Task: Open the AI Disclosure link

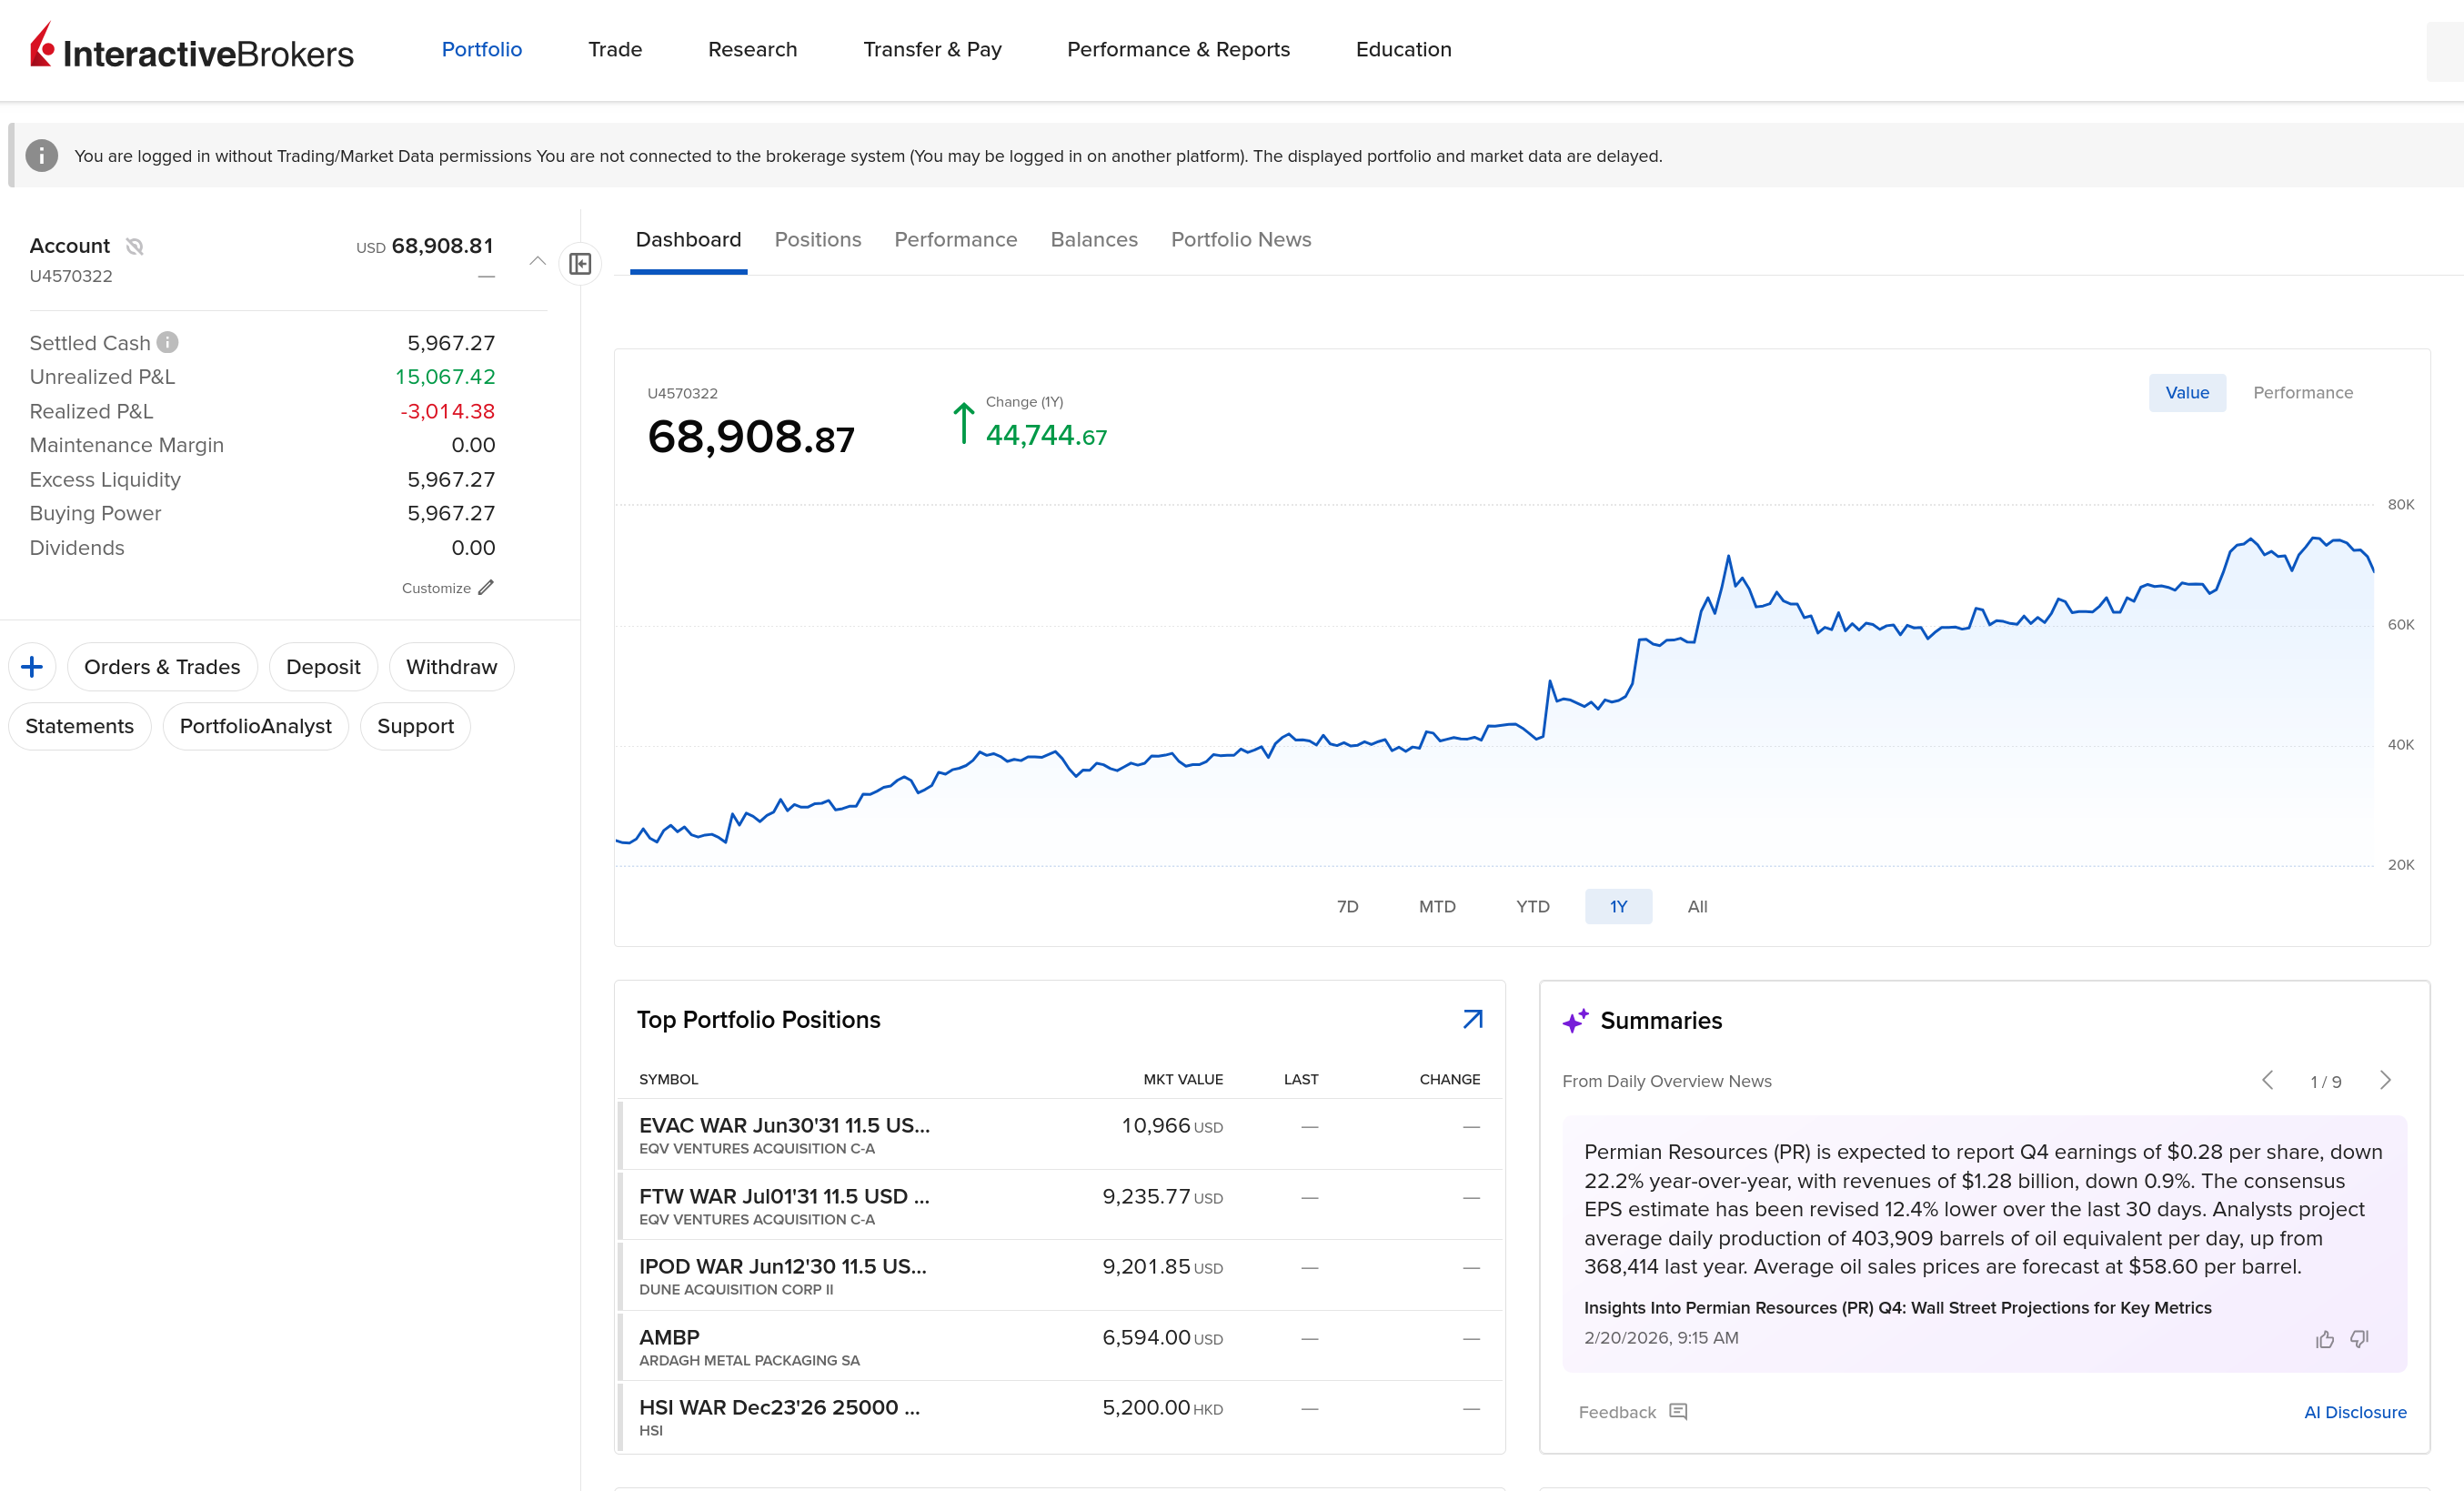Action: [x=2354, y=1412]
